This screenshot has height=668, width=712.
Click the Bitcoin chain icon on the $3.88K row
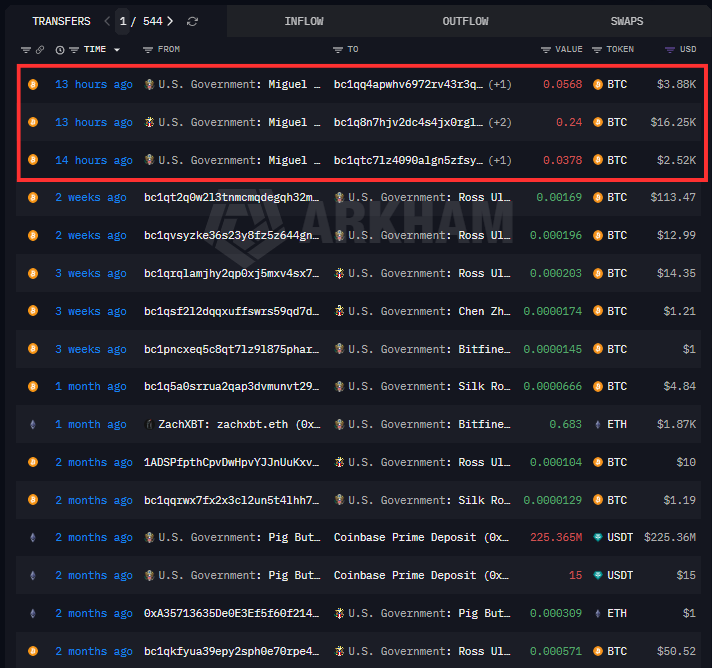(x=33, y=84)
